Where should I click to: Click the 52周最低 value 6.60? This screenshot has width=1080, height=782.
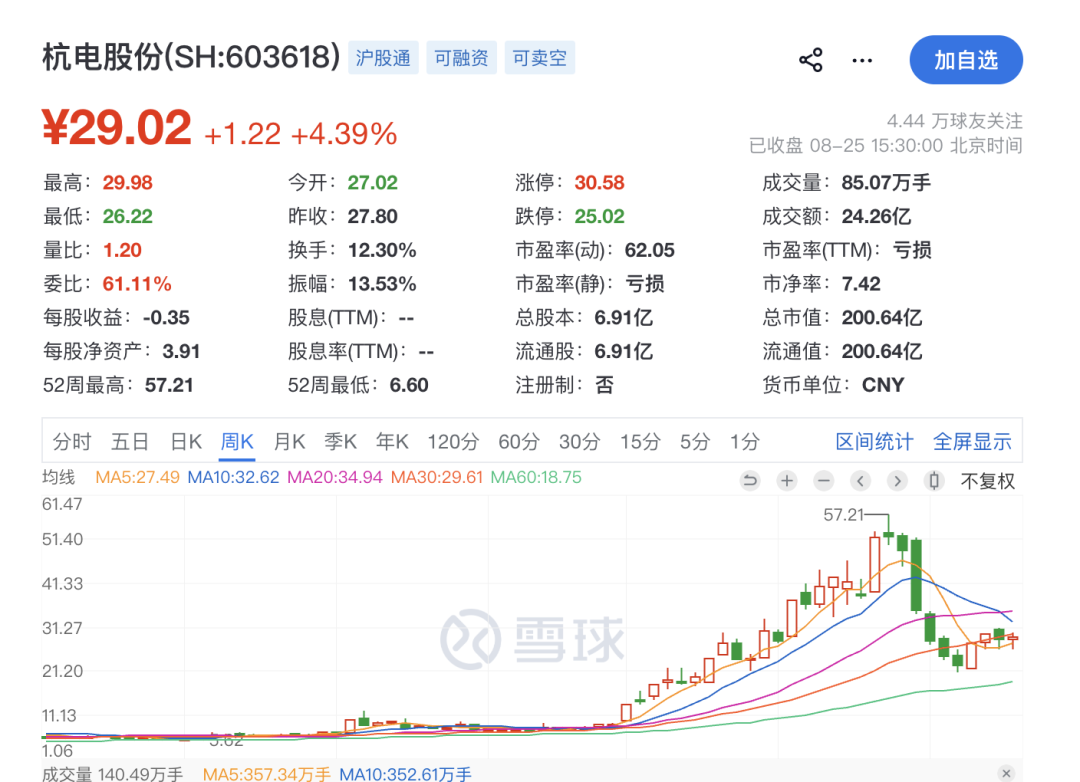coord(409,385)
